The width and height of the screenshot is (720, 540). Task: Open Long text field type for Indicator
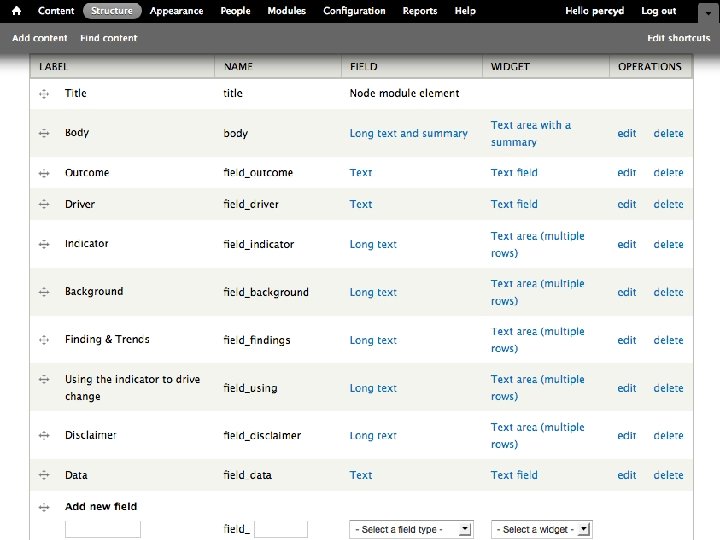(x=373, y=244)
